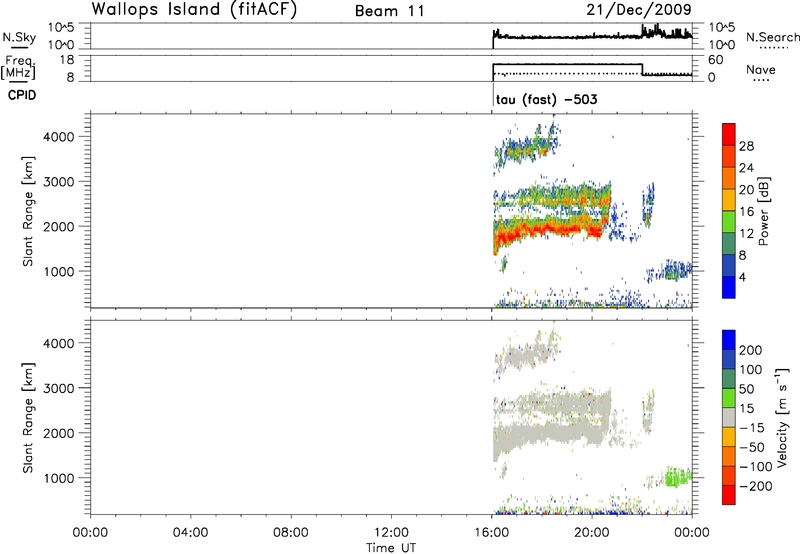This screenshot has height=554, width=800.
Task: Click the '08:00' time axis tick label
Action: coord(291,533)
